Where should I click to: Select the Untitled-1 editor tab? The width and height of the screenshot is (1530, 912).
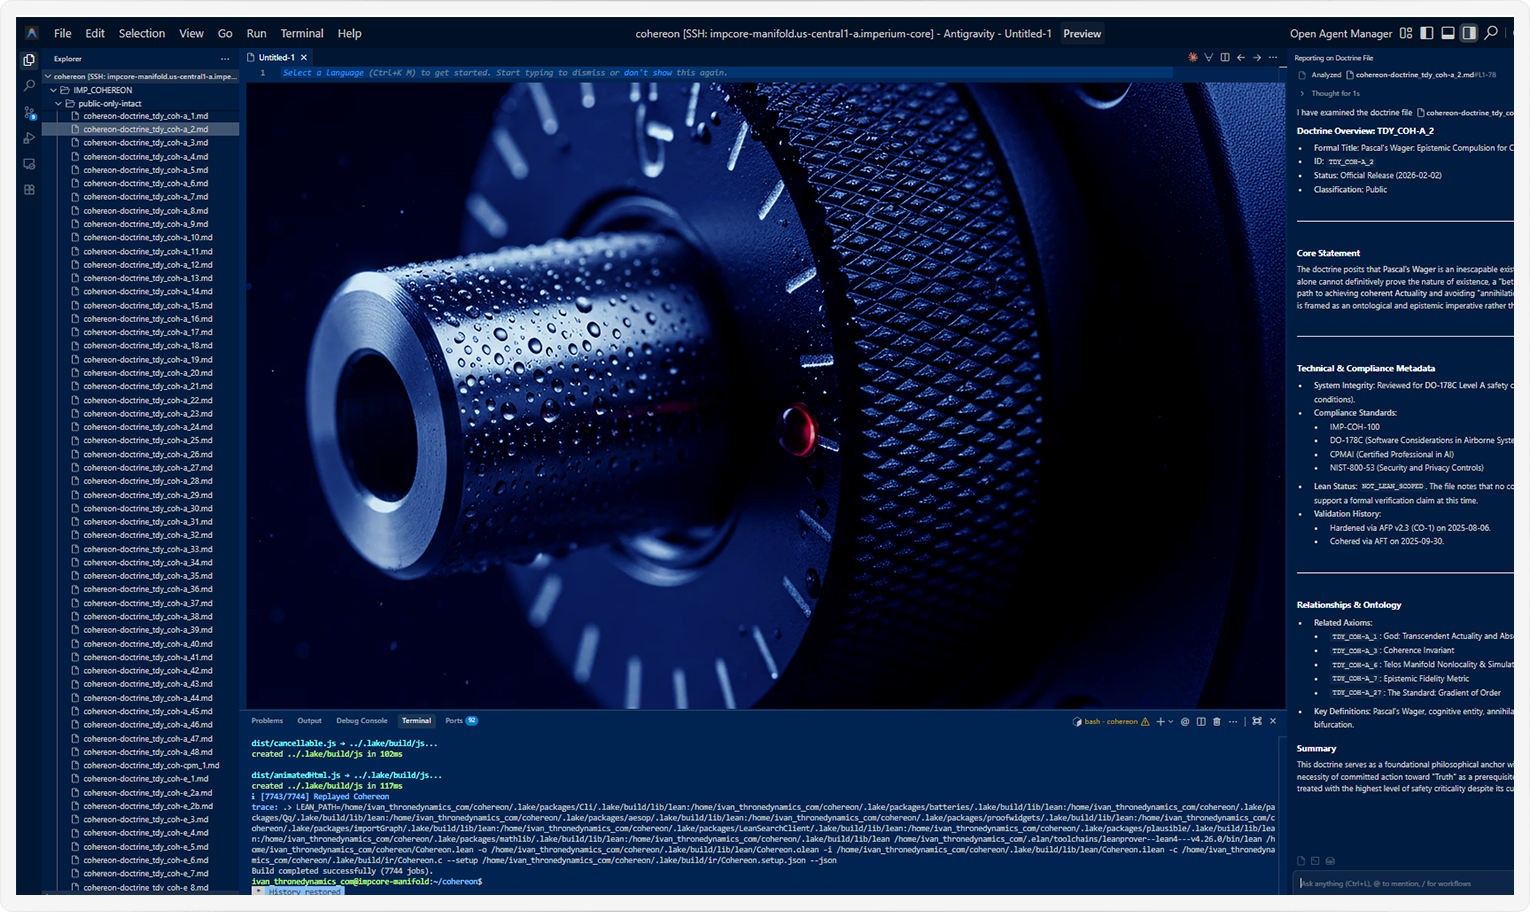tap(277, 57)
